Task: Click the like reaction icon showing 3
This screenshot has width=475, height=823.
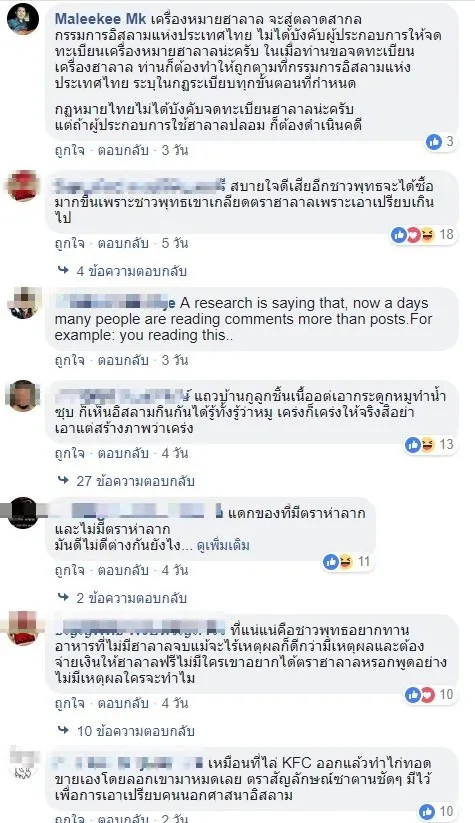Action: (434, 141)
